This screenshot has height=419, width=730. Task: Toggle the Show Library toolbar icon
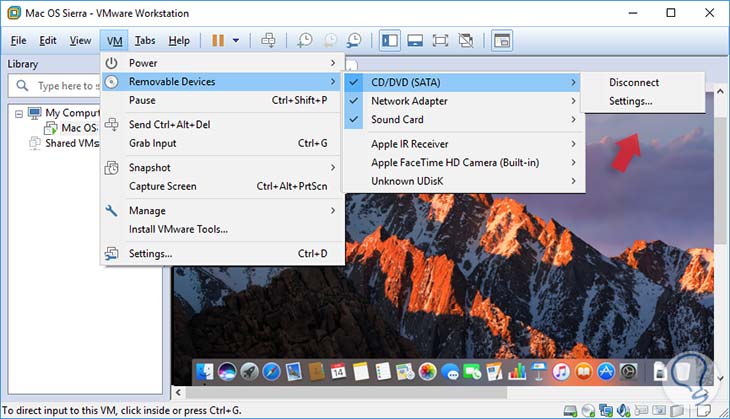(390, 41)
